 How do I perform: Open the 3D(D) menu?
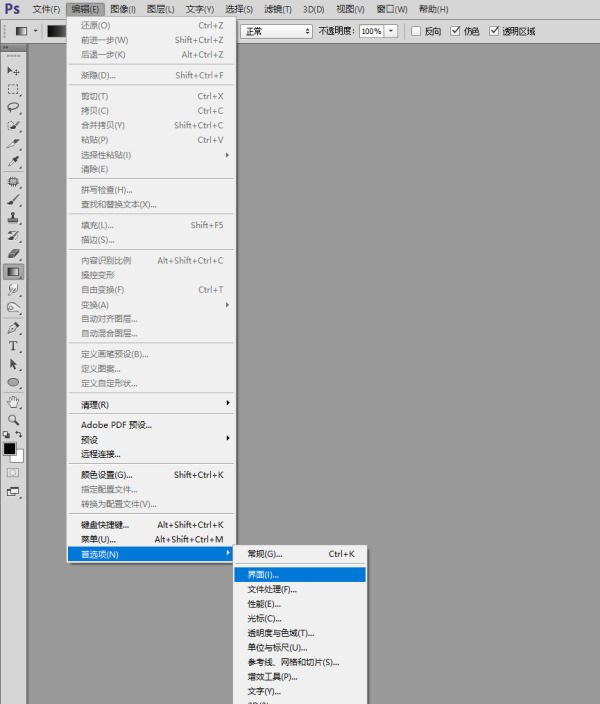click(x=313, y=9)
